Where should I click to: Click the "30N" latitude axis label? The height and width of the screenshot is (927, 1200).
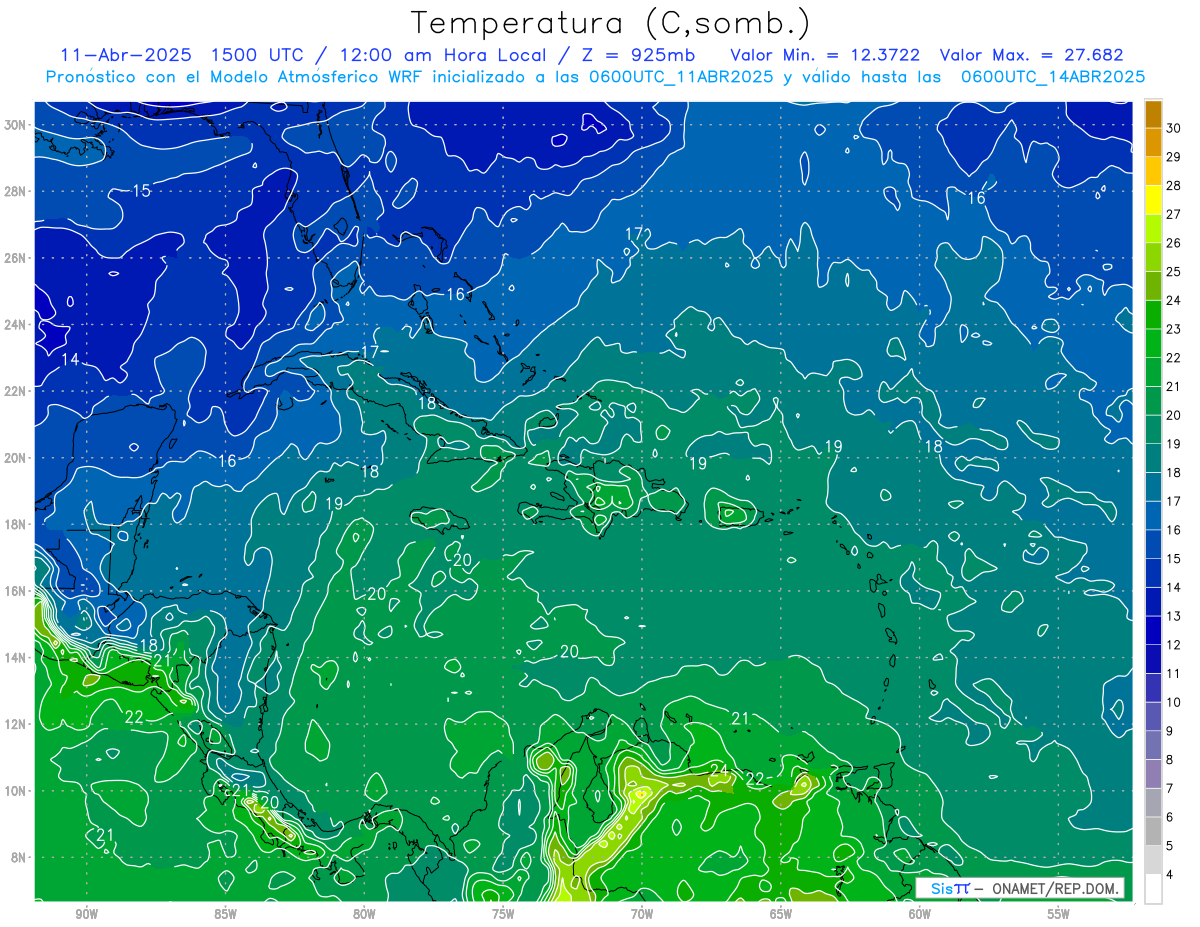pyautogui.click(x=17, y=125)
